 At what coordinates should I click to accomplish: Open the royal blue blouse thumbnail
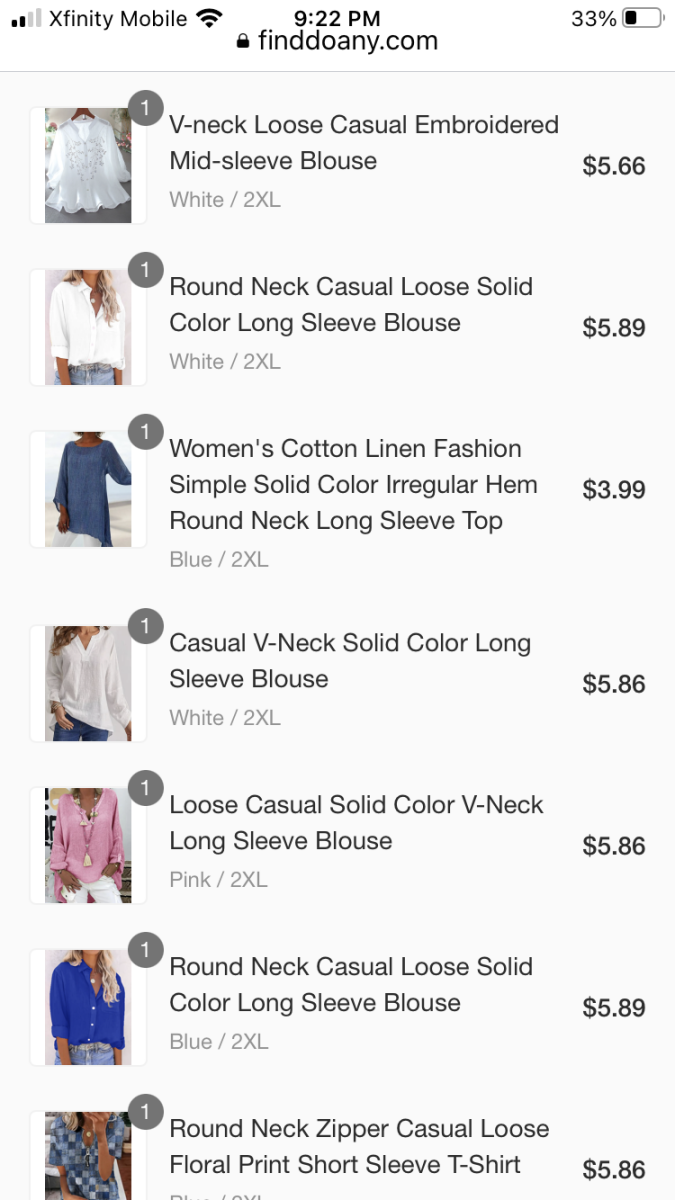pyautogui.click(x=88, y=1008)
